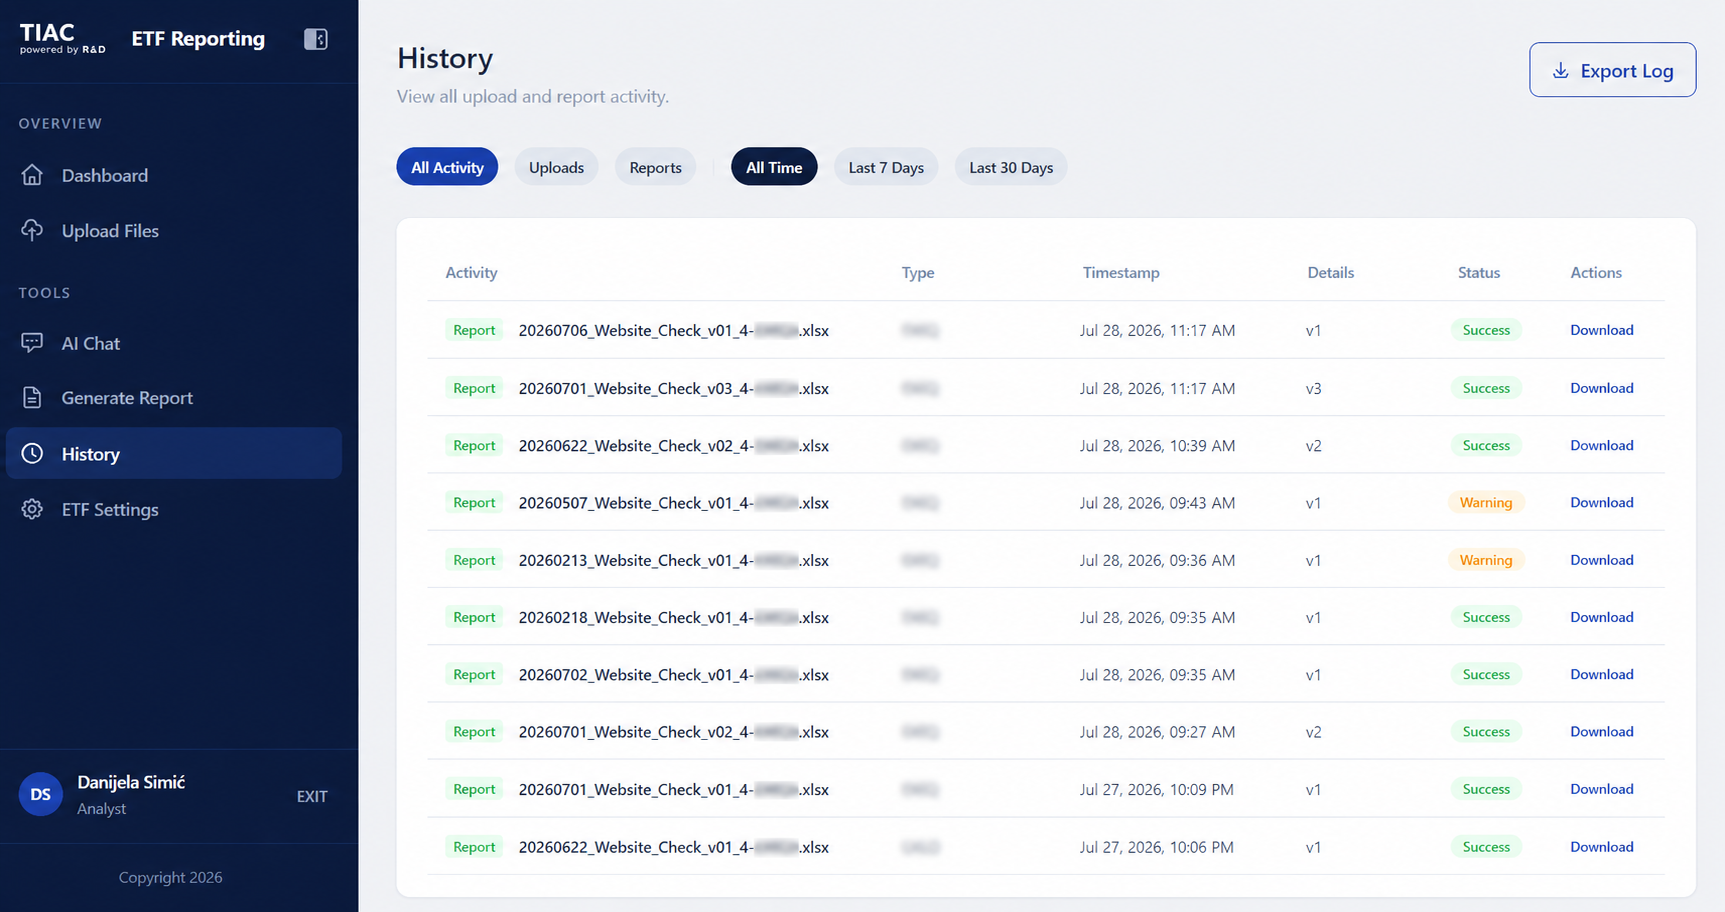Filter by Reports only
Screen dimensions: 1725x912
[655, 167]
